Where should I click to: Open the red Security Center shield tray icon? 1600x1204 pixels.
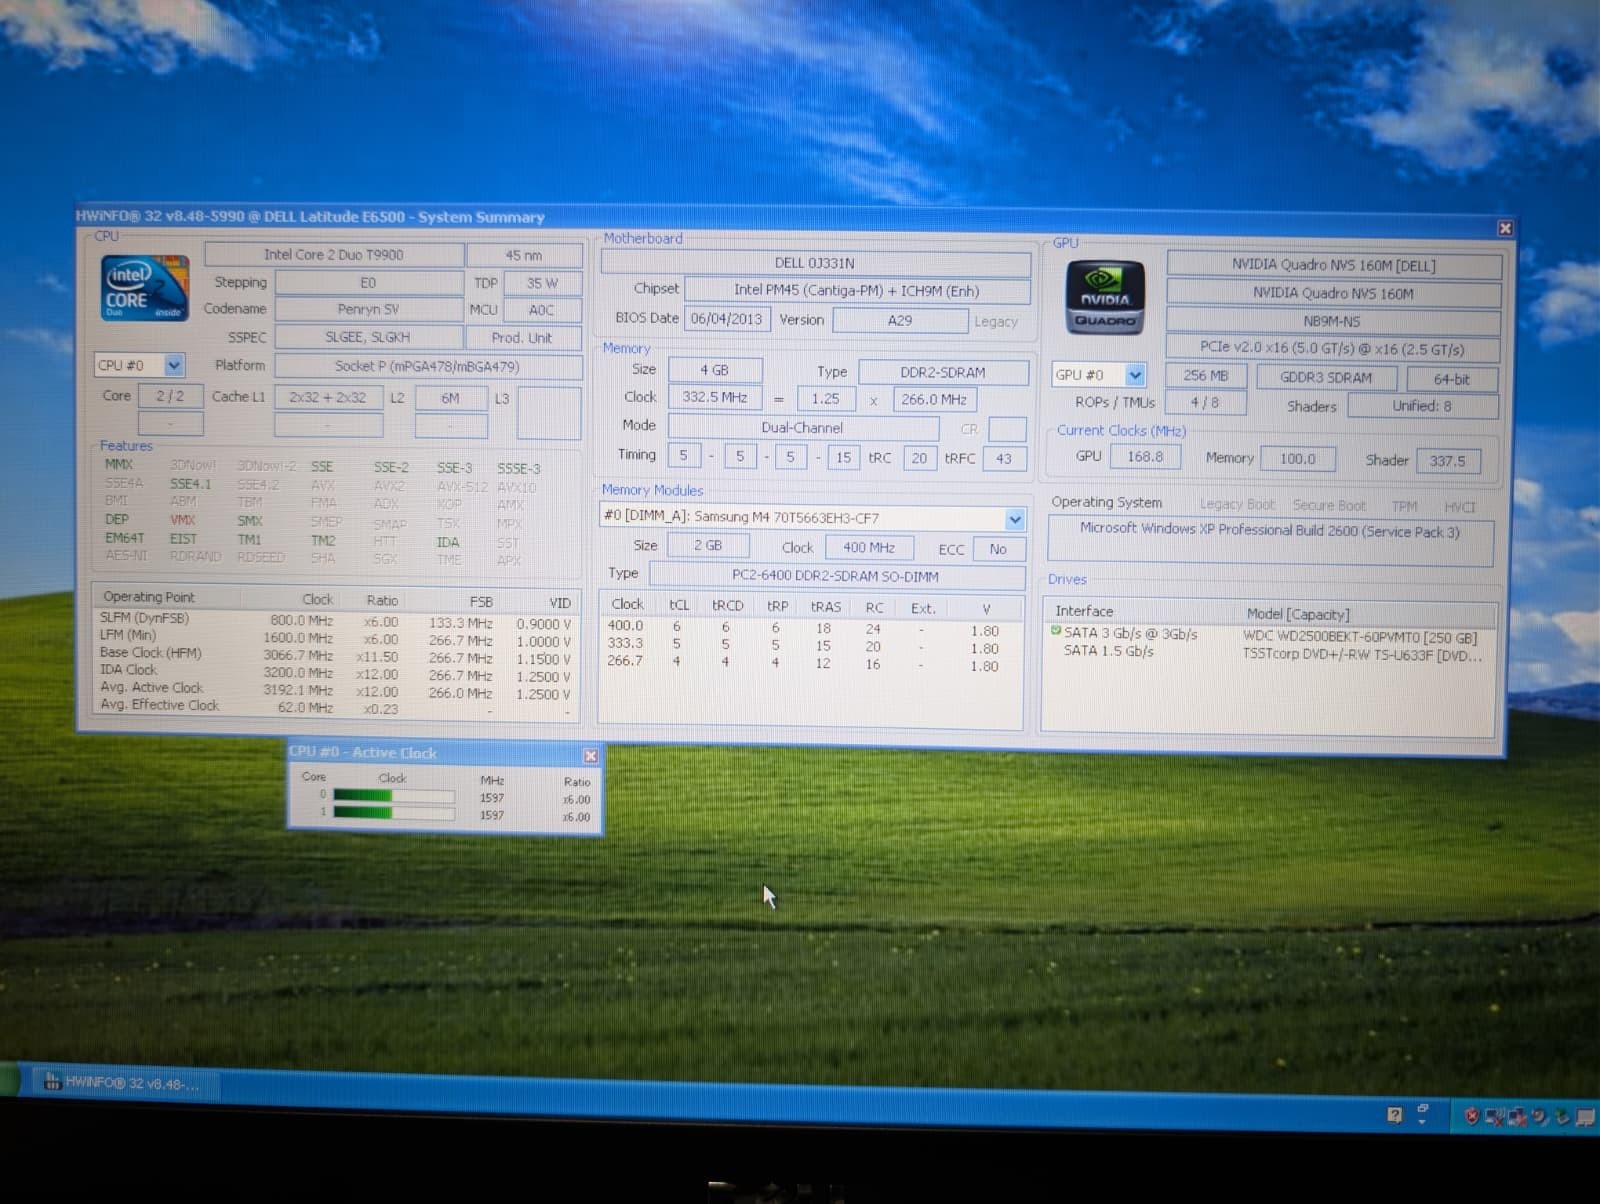click(x=1471, y=1116)
